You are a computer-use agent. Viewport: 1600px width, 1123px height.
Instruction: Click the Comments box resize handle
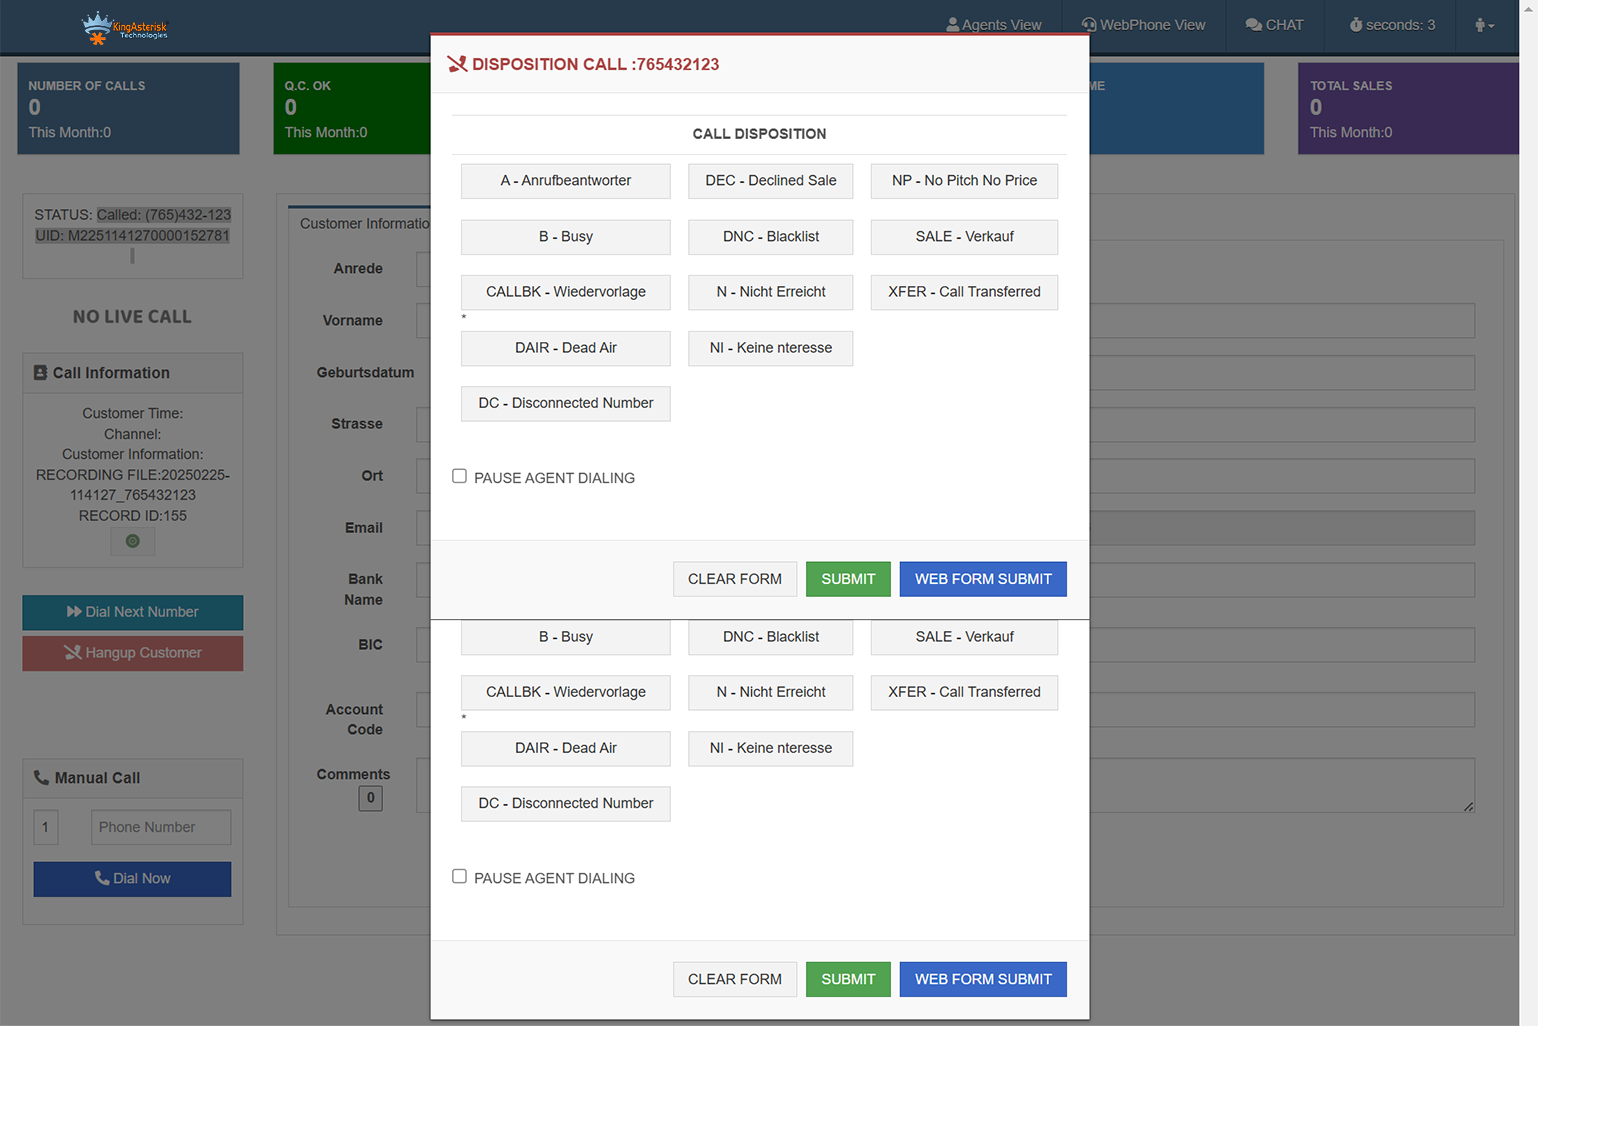(x=1468, y=806)
